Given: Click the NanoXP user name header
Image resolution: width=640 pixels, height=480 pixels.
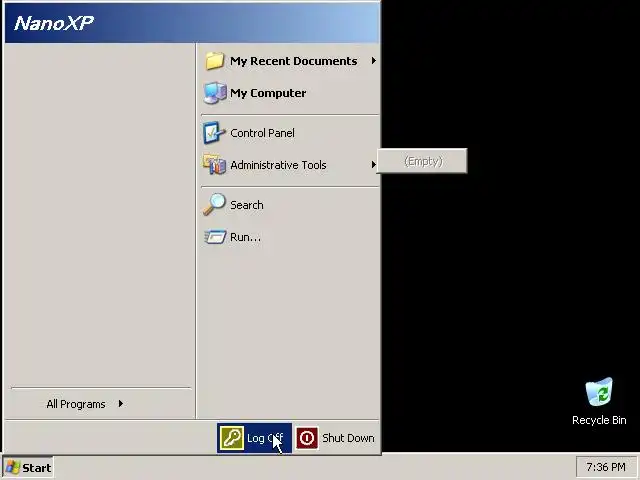Looking at the screenshot, I should click(54, 23).
